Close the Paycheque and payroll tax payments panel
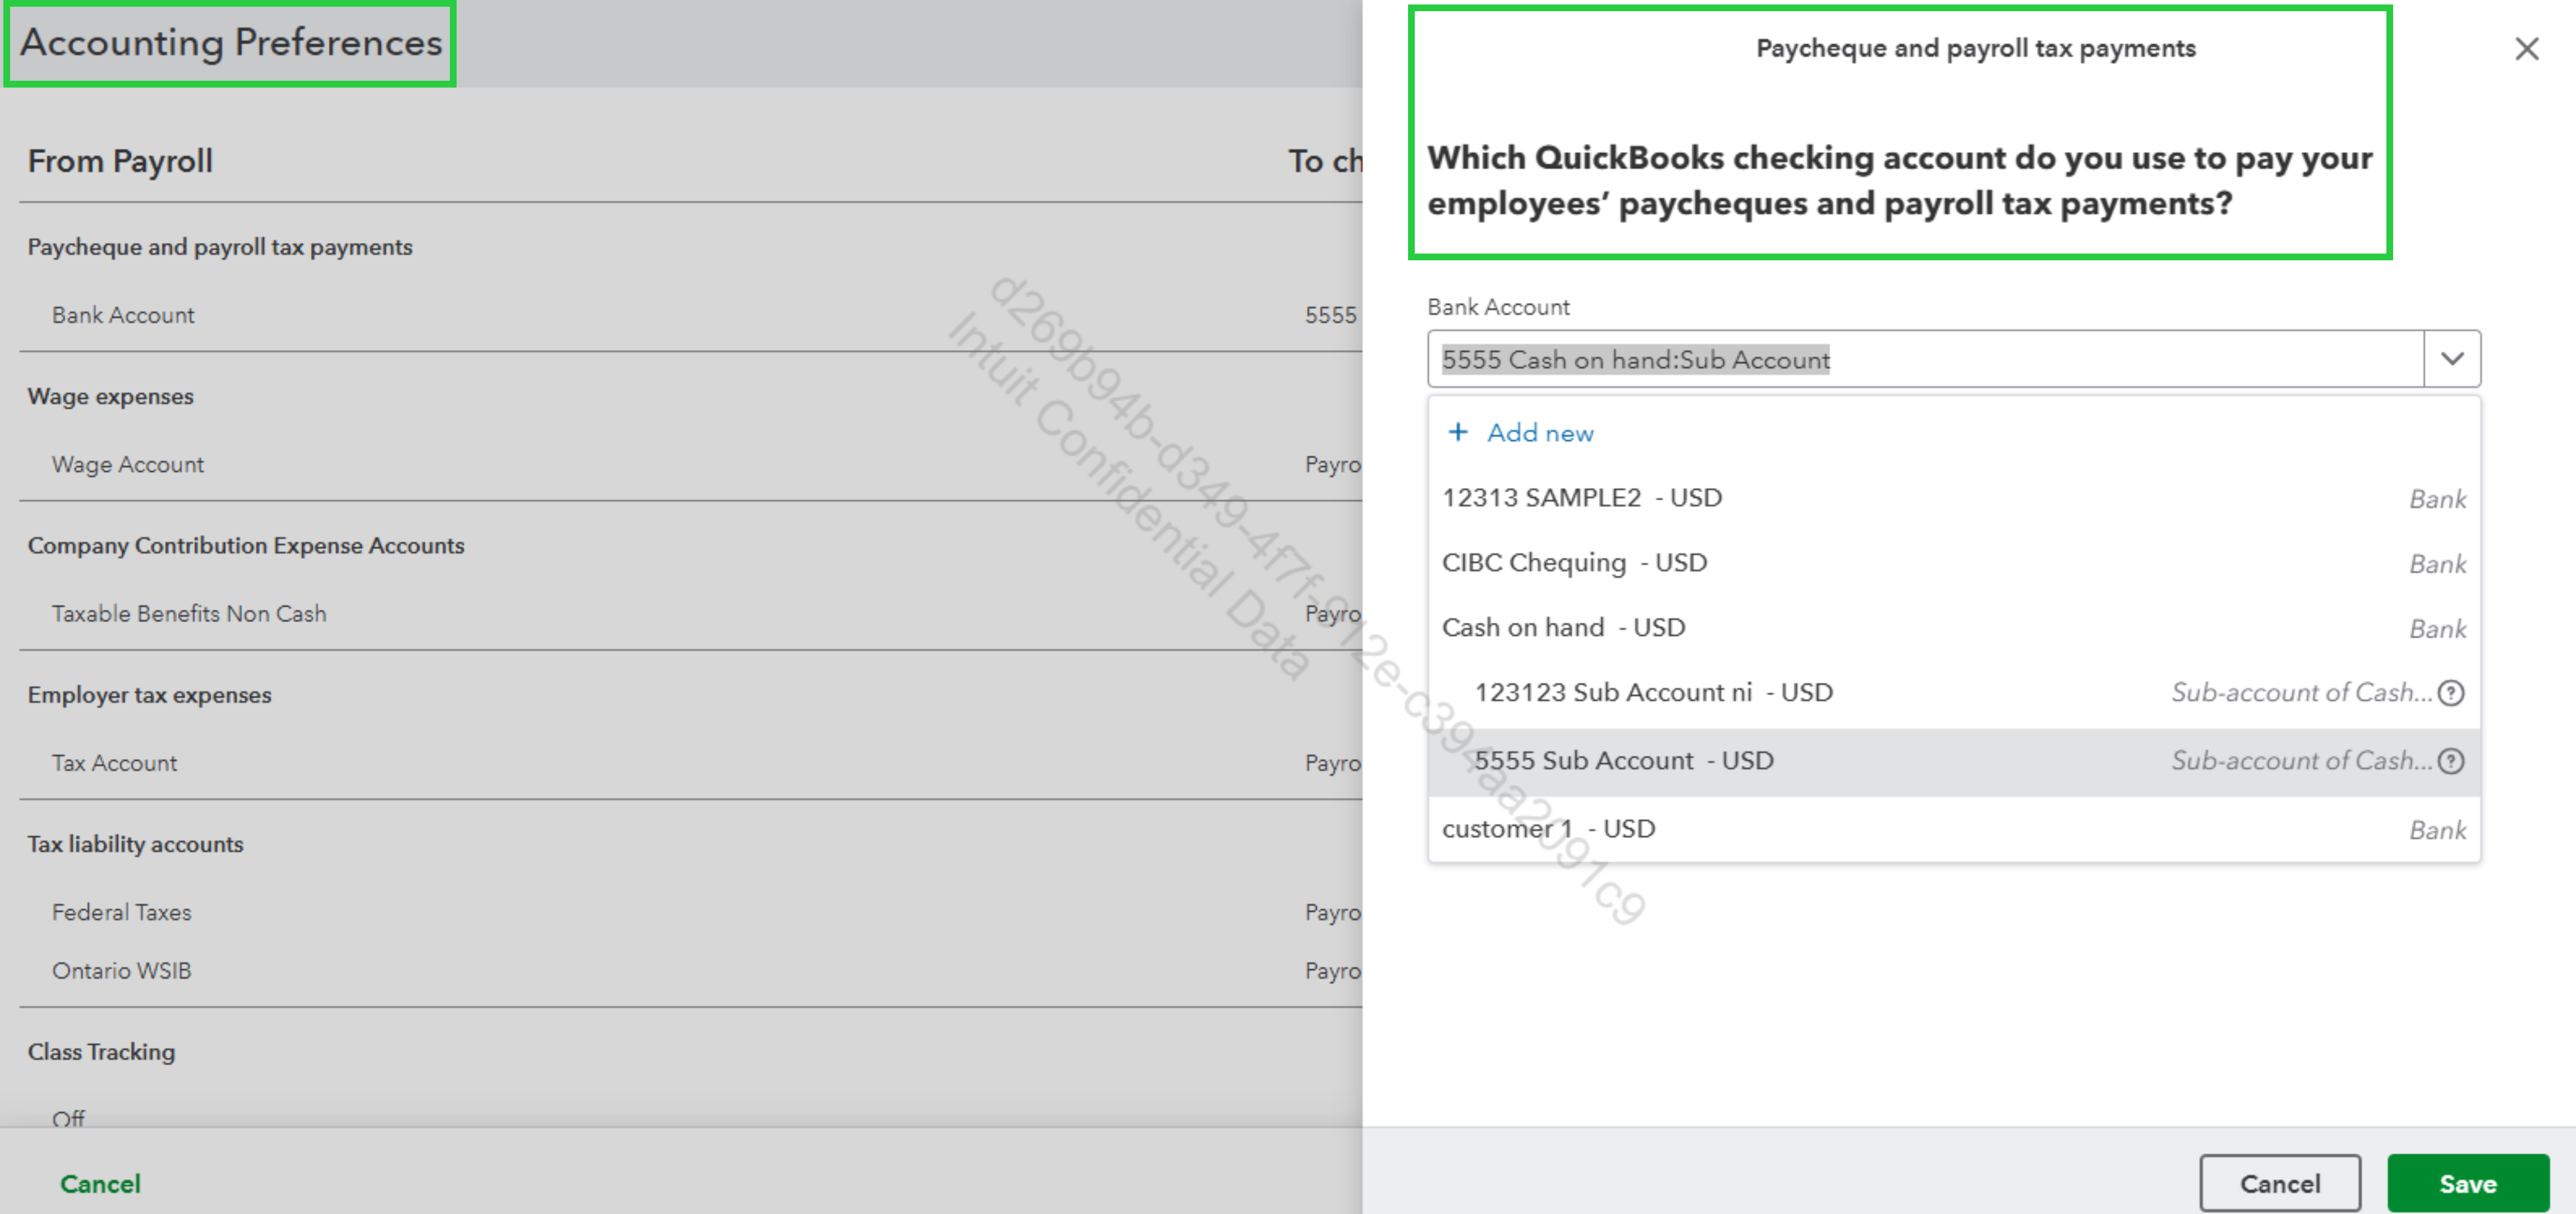The width and height of the screenshot is (2576, 1214). (x=2526, y=48)
